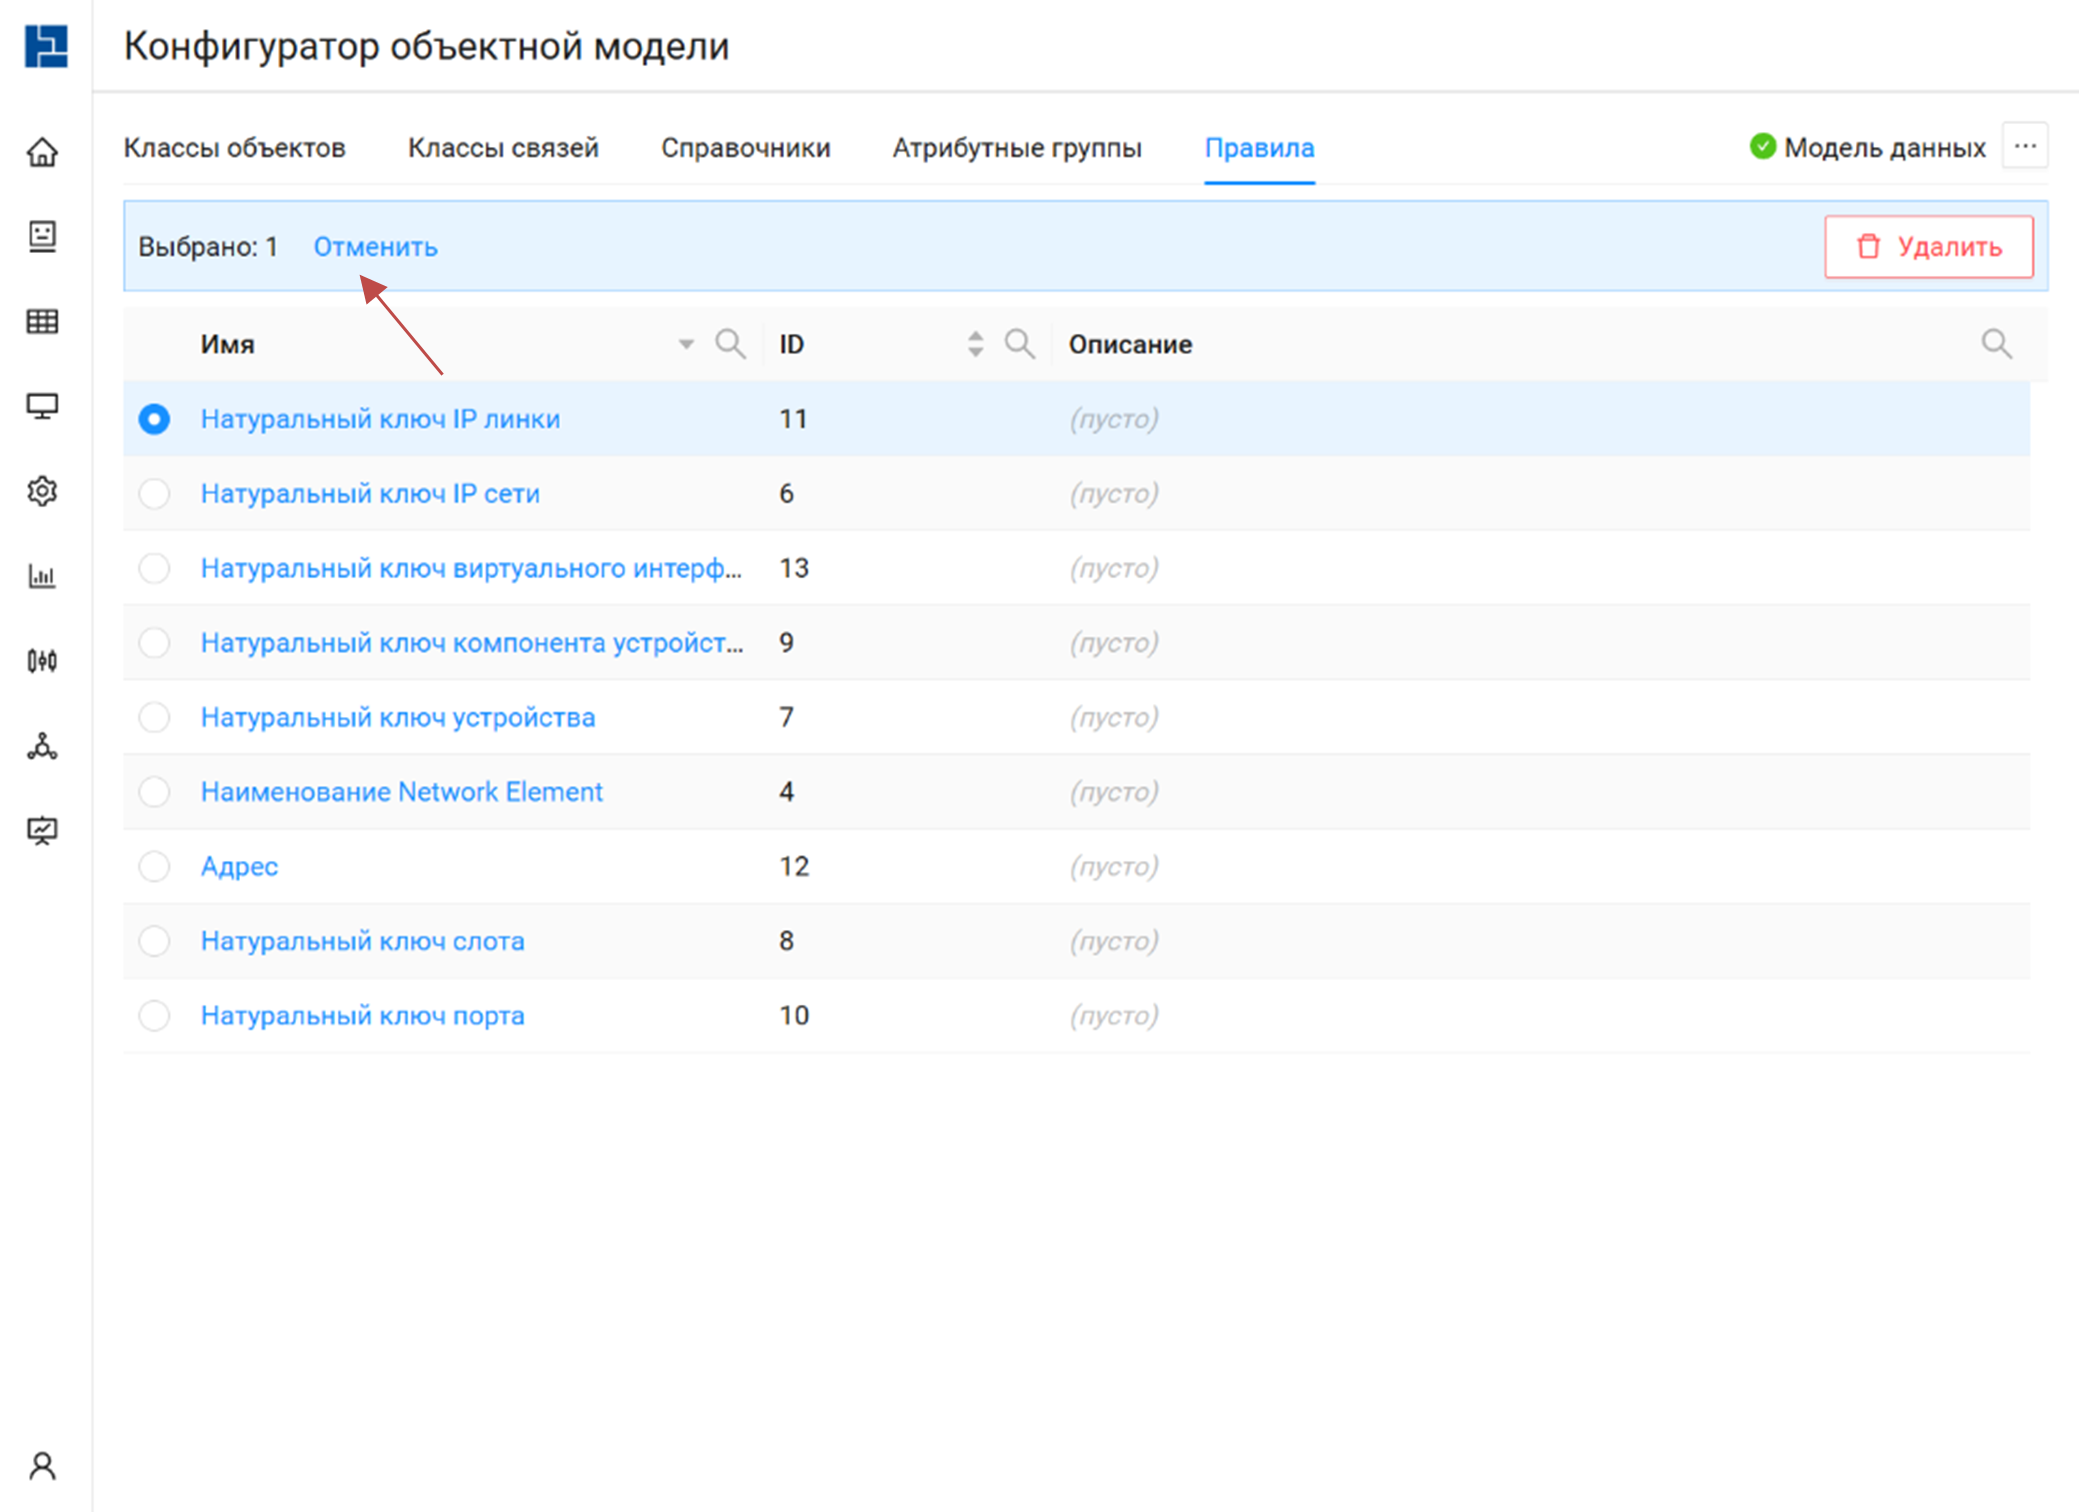Switch to the Справочники tab
This screenshot has width=2079, height=1512.
pos(745,148)
